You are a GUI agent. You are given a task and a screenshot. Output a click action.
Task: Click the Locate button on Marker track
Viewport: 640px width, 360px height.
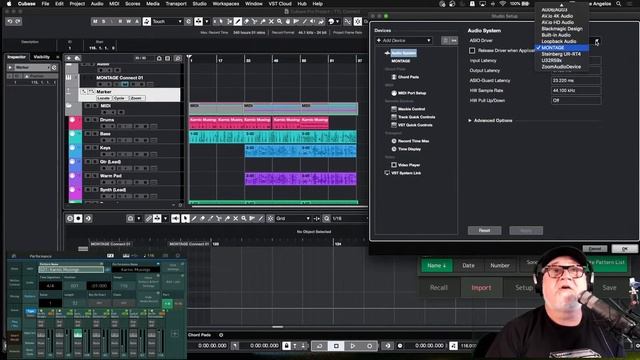pyautogui.click(x=104, y=98)
